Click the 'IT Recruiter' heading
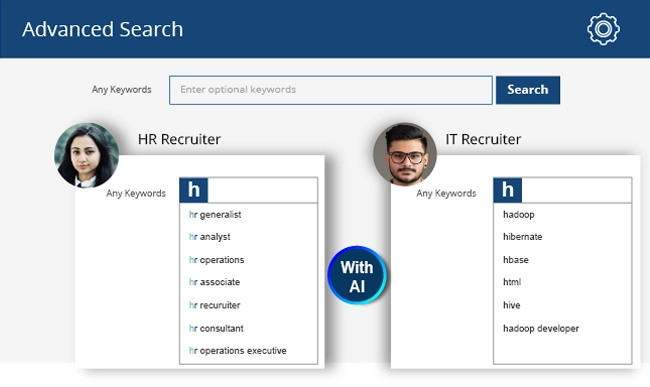Image resolution: width=650 pixels, height=387 pixels. point(483,139)
